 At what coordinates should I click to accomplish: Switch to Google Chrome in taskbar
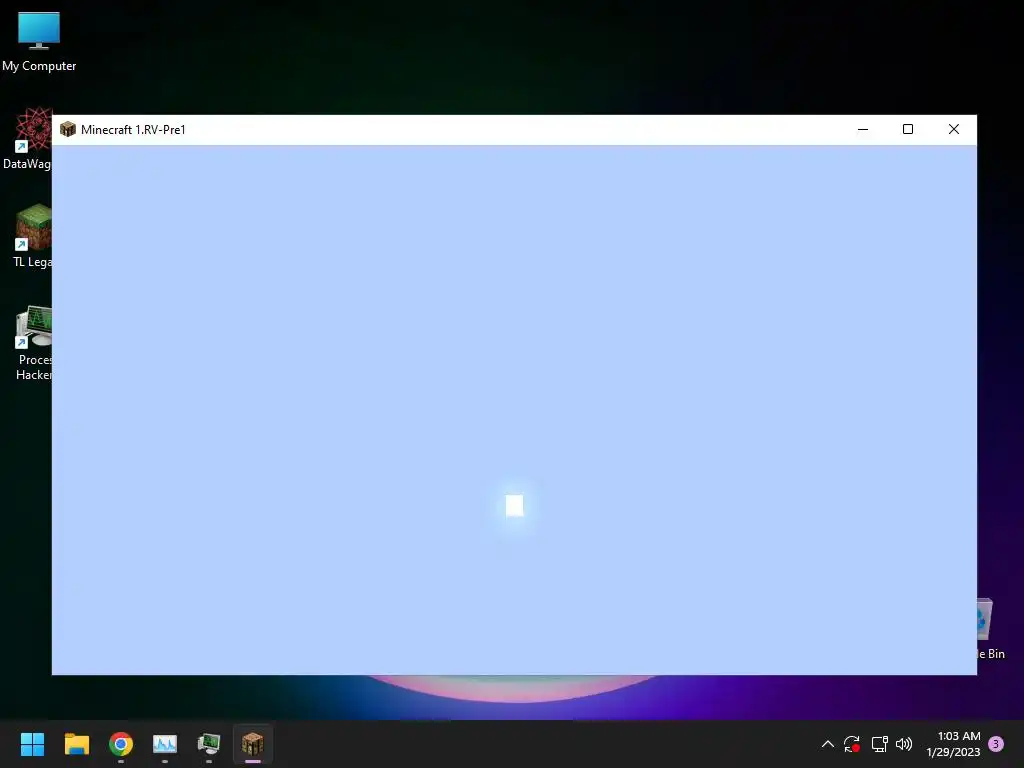point(121,744)
